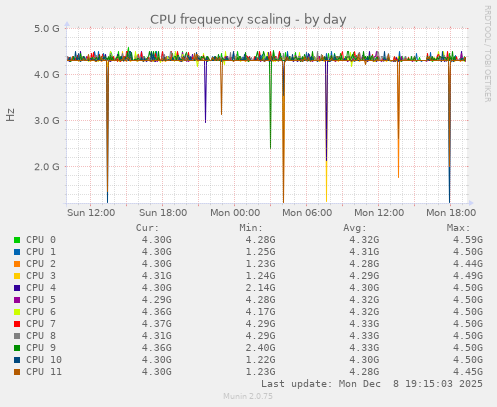Viewport: 497px width, 407px height.
Task: Click the up arrow atop the y-axis
Action: [x=67, y=24]
